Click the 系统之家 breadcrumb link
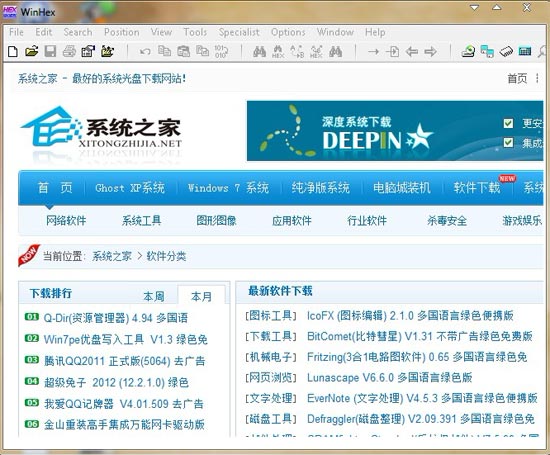Image resolution: width=550 pixels, height=455 pixels. pos(112,256)
